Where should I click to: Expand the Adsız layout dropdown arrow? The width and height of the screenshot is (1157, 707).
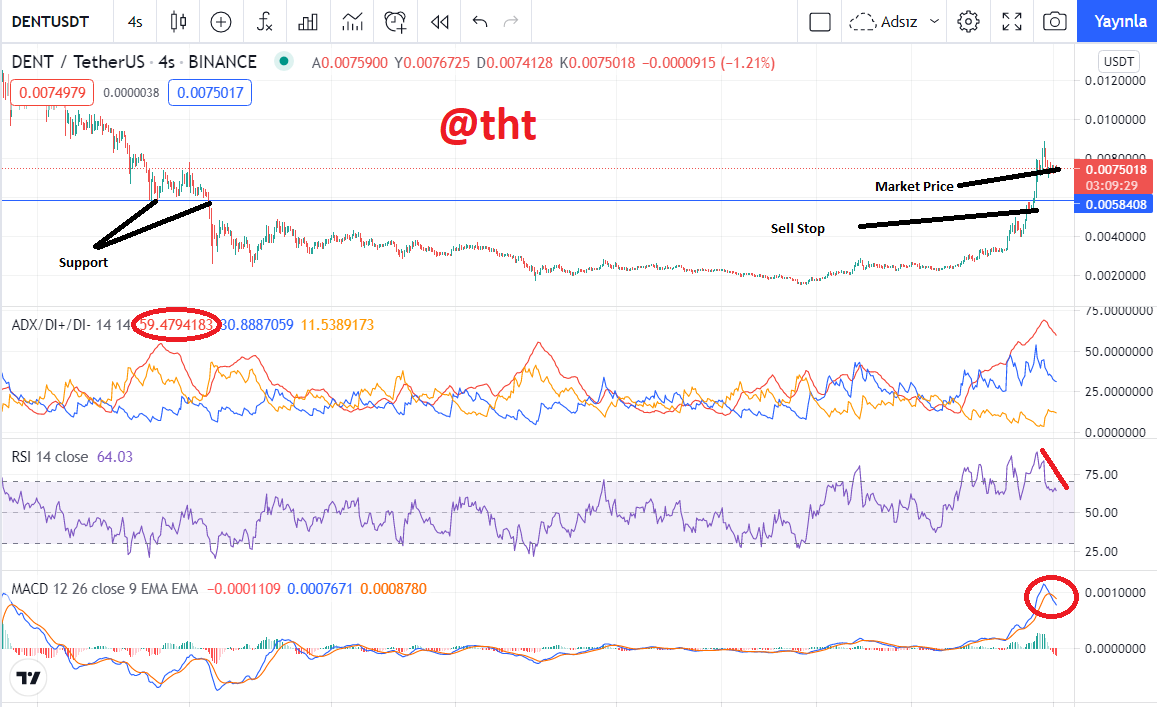(934, 21)
